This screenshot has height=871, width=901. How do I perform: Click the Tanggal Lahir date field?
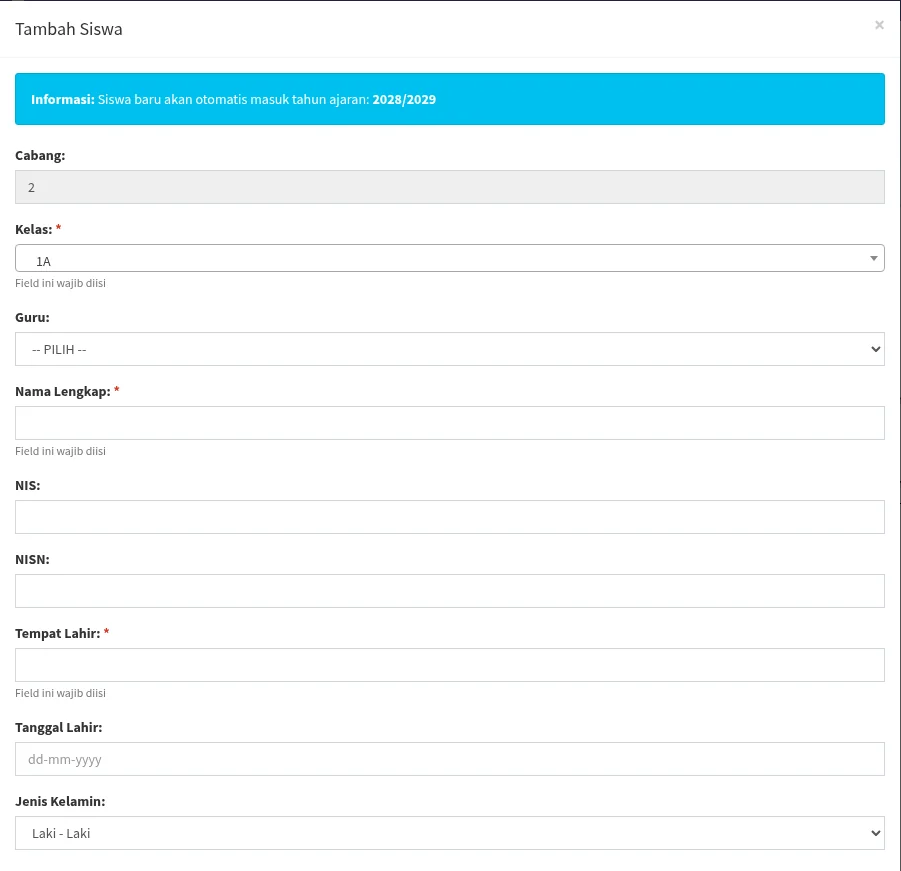449,759
